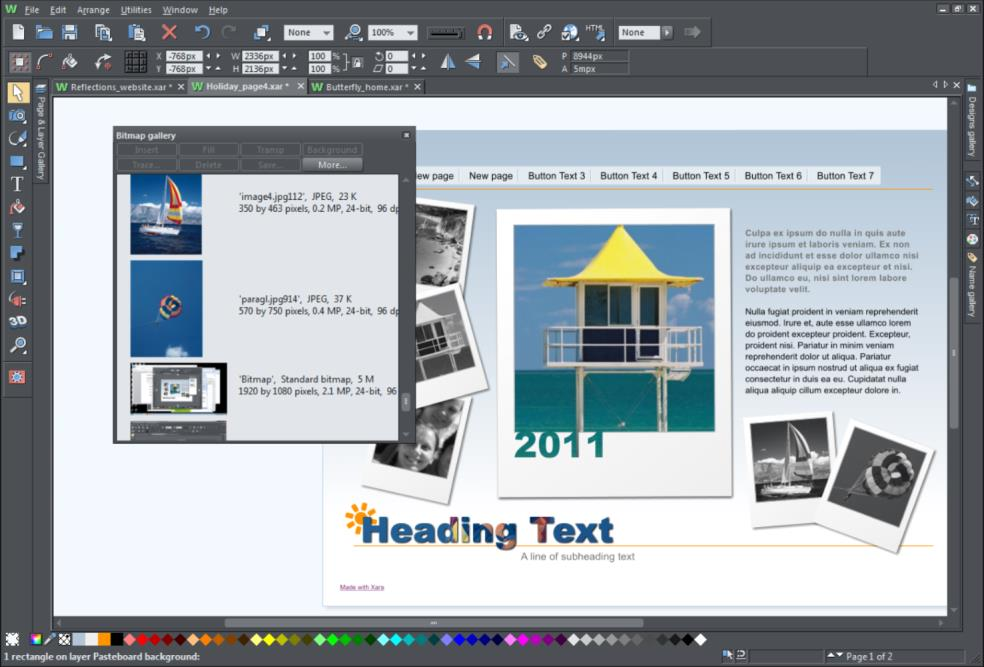Toggle the lock aspect ratio button
Viewport: 984px width, 667px height.
358,62
